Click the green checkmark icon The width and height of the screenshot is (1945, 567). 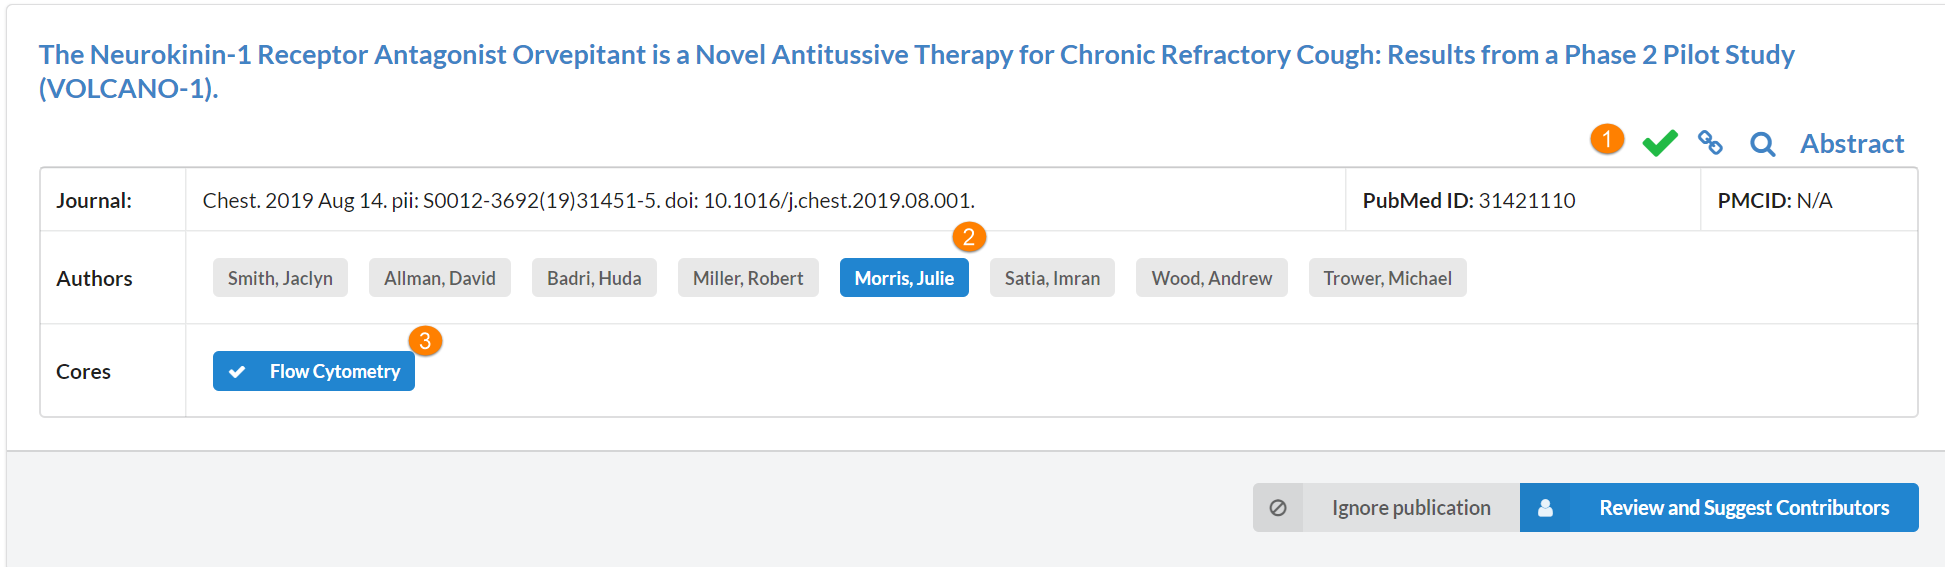click(x=1660, y=143)
